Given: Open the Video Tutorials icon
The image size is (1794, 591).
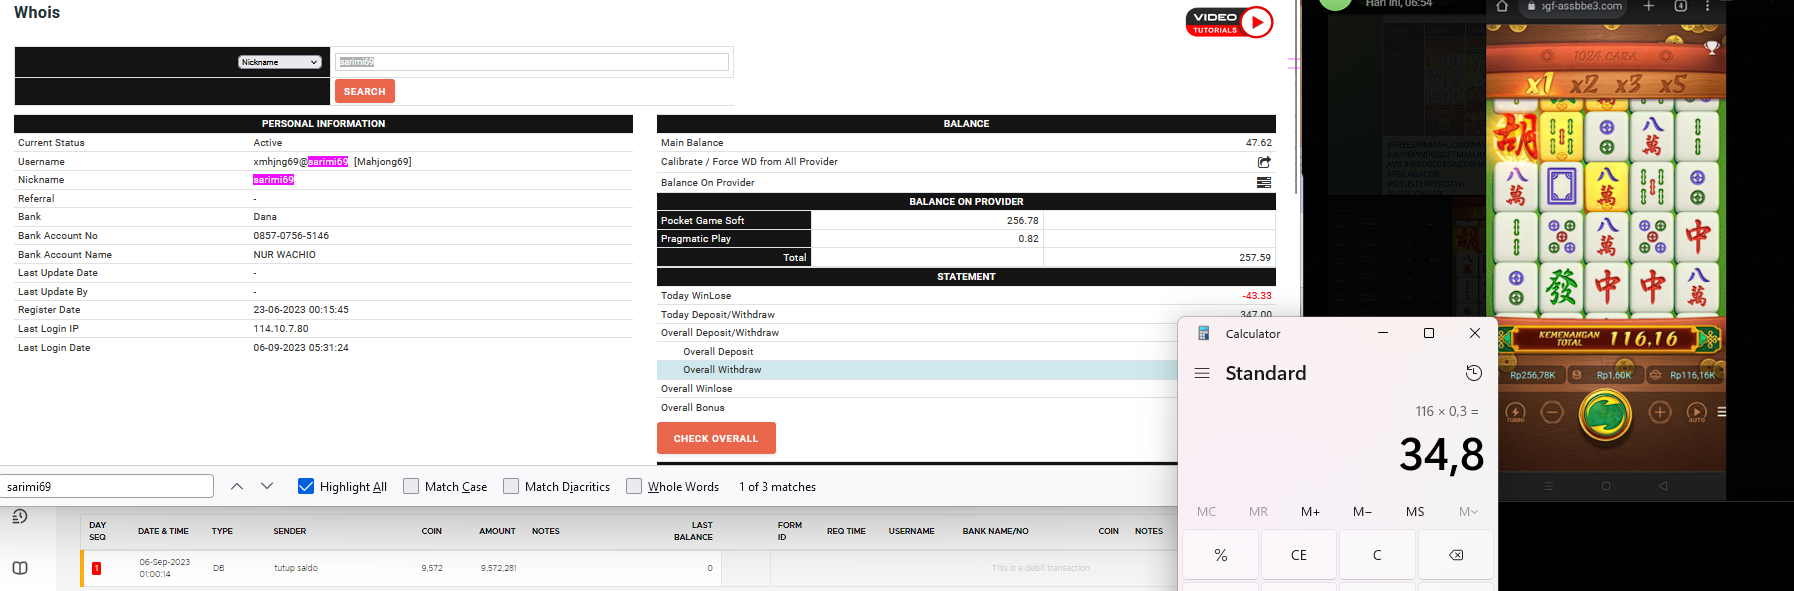Looking at the screenshot, I should (x=1229, y=22).
